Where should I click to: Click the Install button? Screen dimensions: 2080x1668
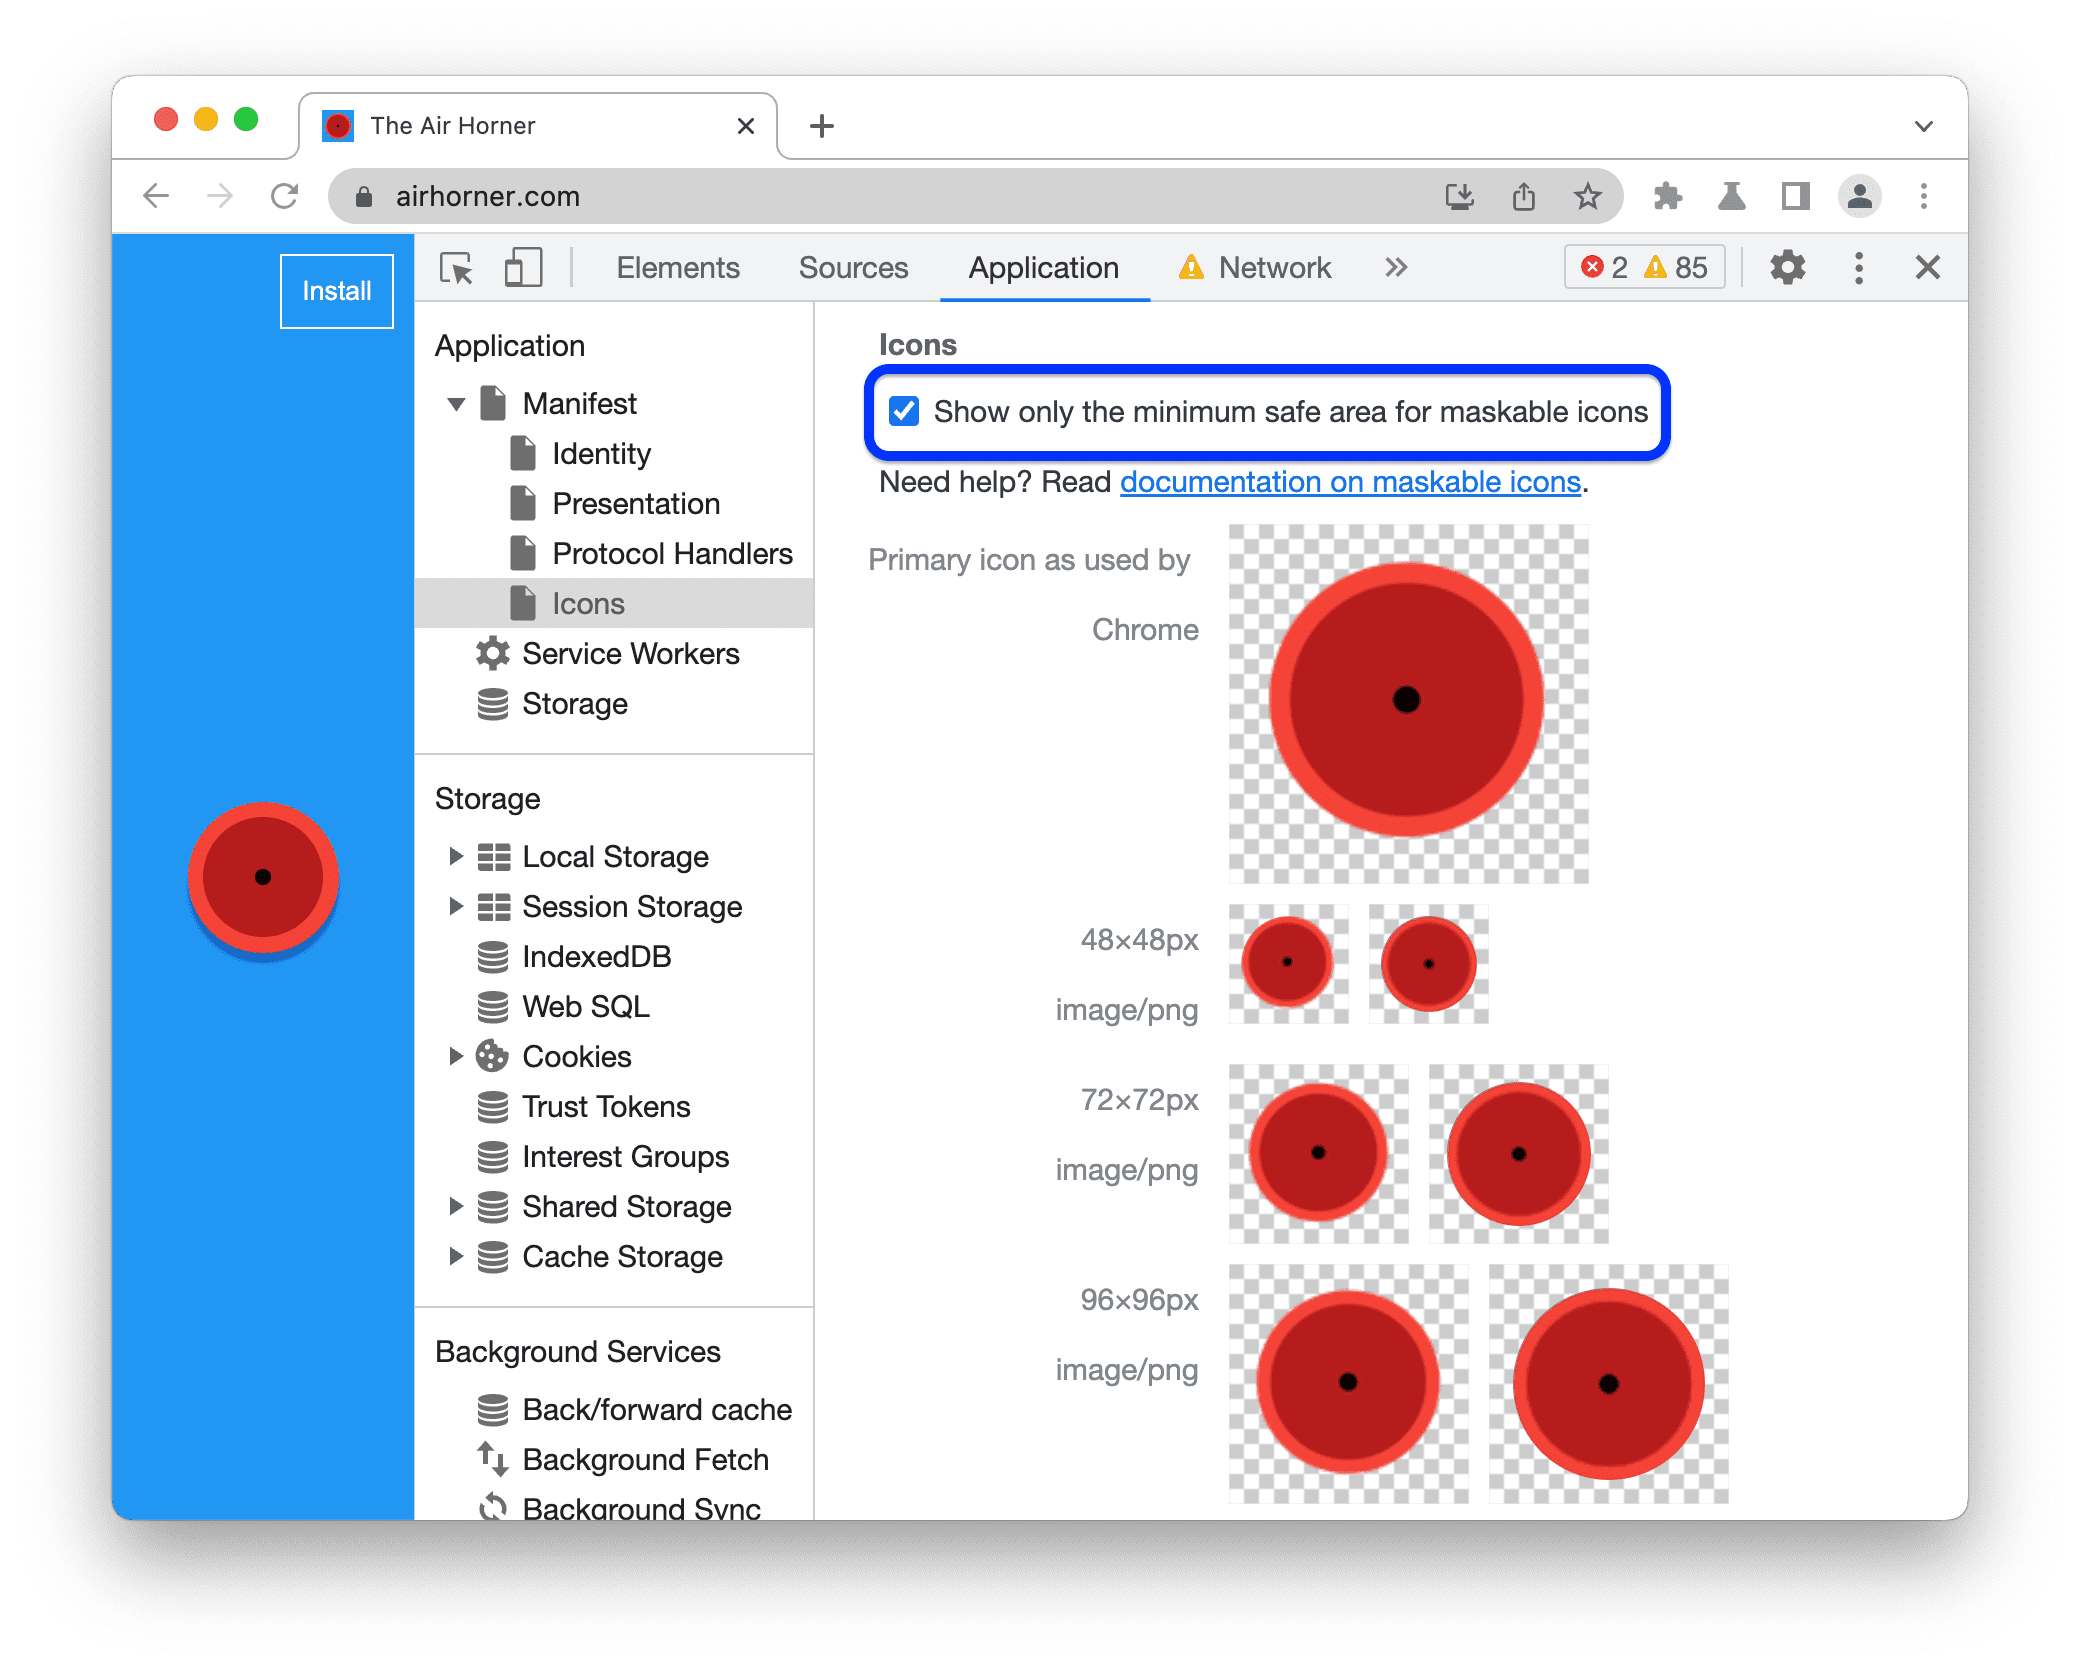coord(334,289)
